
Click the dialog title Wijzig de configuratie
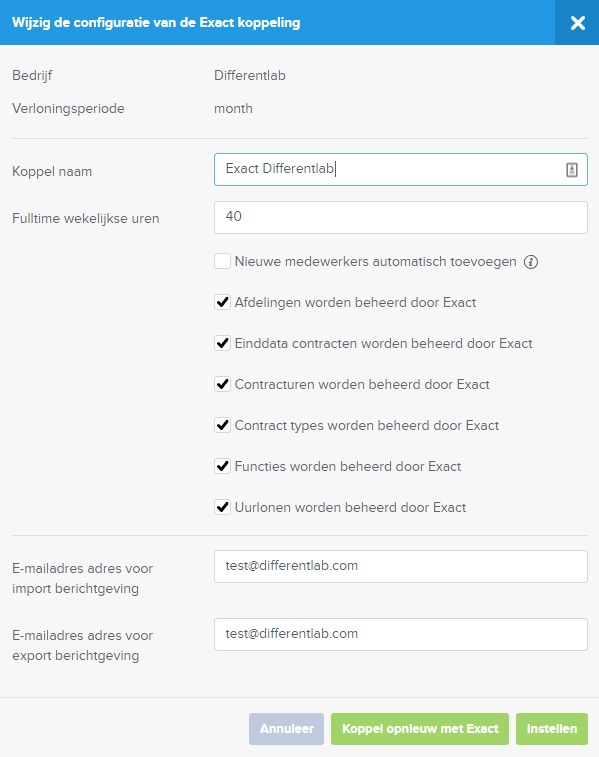point(156,23)
